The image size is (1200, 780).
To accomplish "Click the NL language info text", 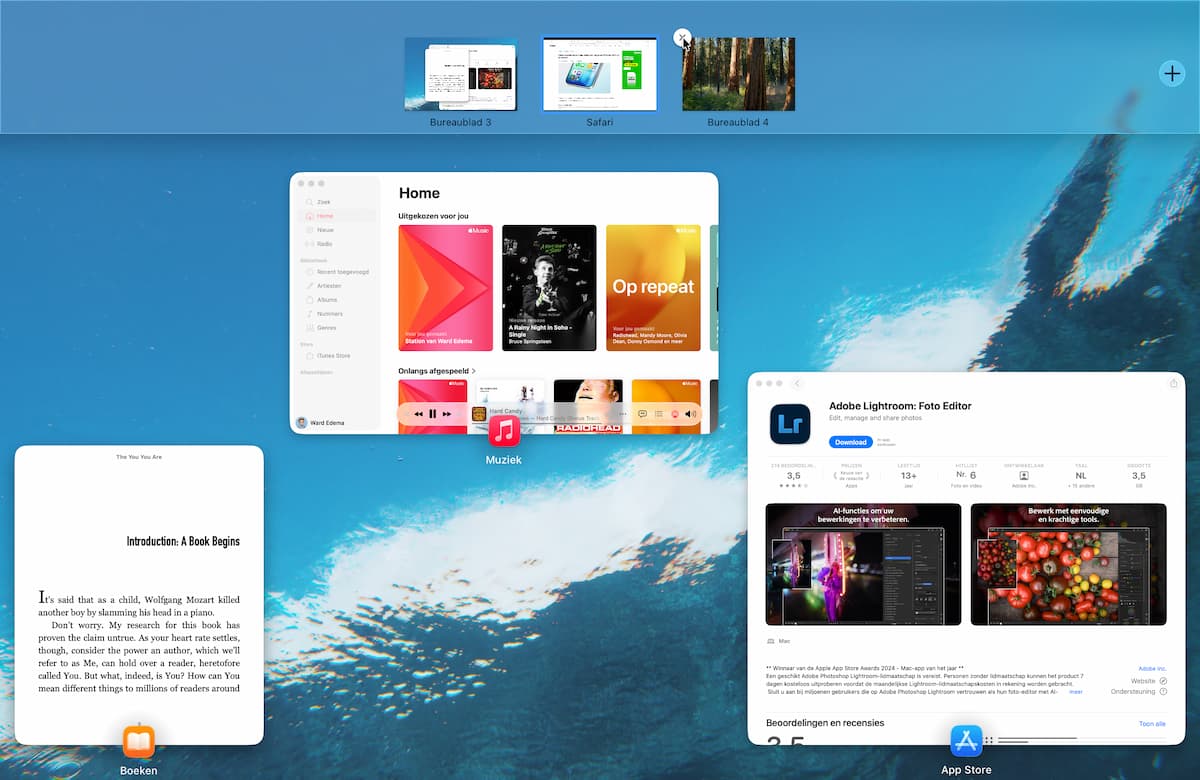I will pos(1081,476).
